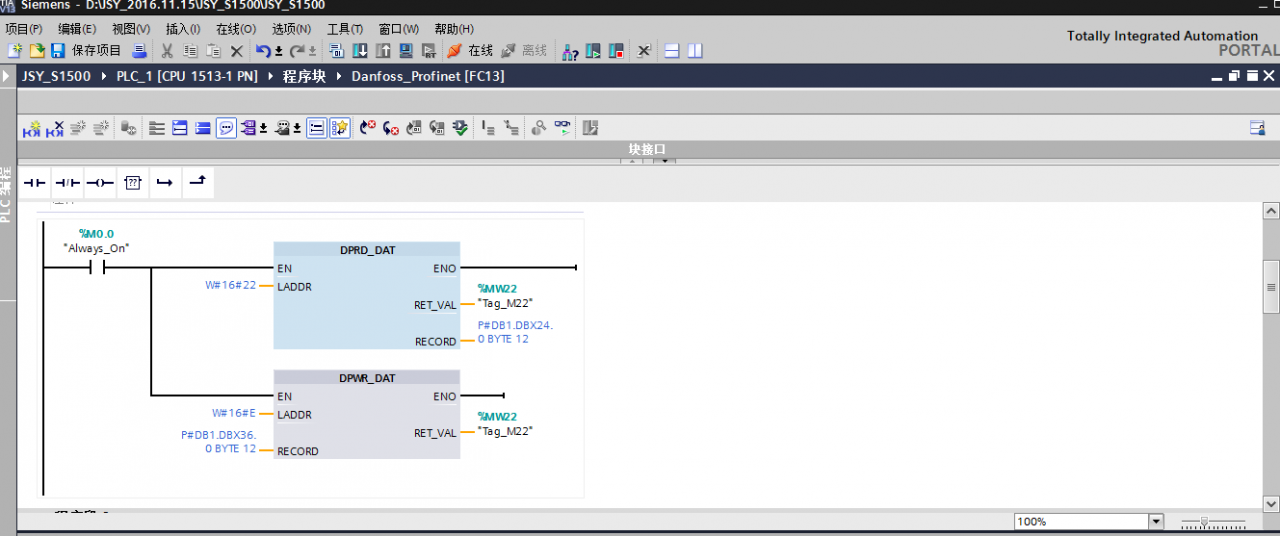Viewport: 1280px width, 536px height.
Task: Go online using the 在线 button
Action: [x=470, y=50]
